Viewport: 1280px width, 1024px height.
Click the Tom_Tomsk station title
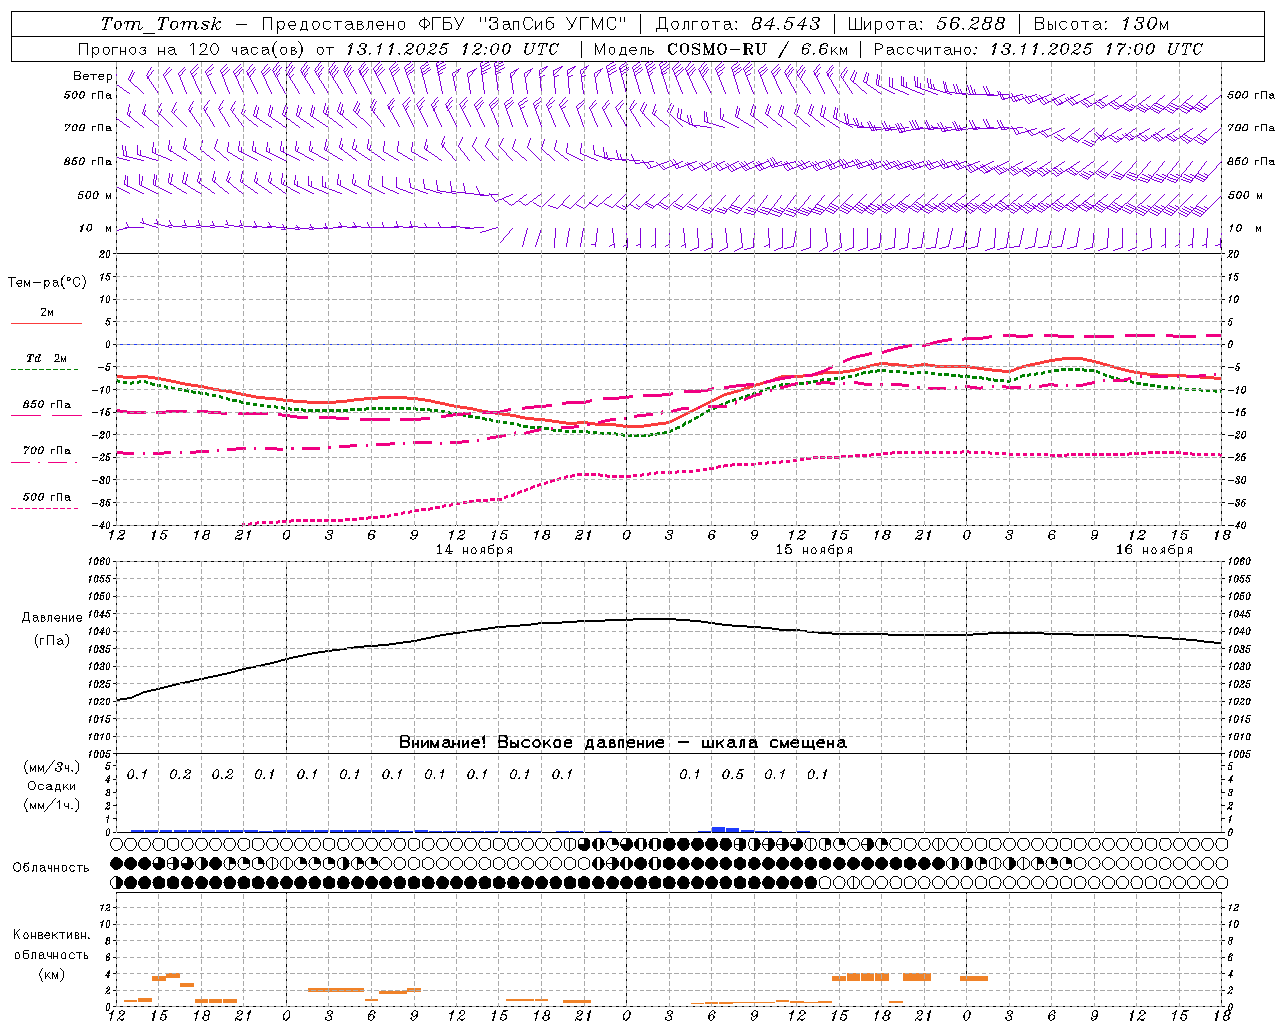[161, 24]
